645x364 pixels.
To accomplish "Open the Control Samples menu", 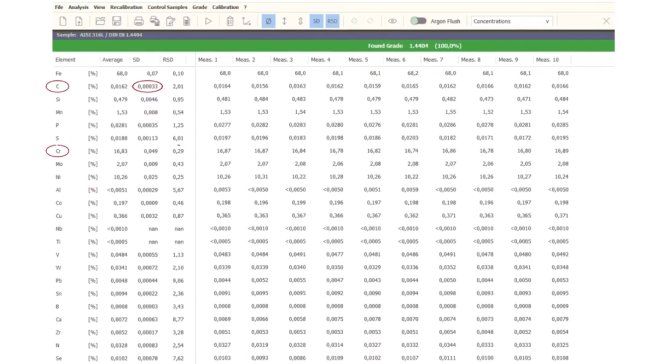I will (x=167, y=7).
